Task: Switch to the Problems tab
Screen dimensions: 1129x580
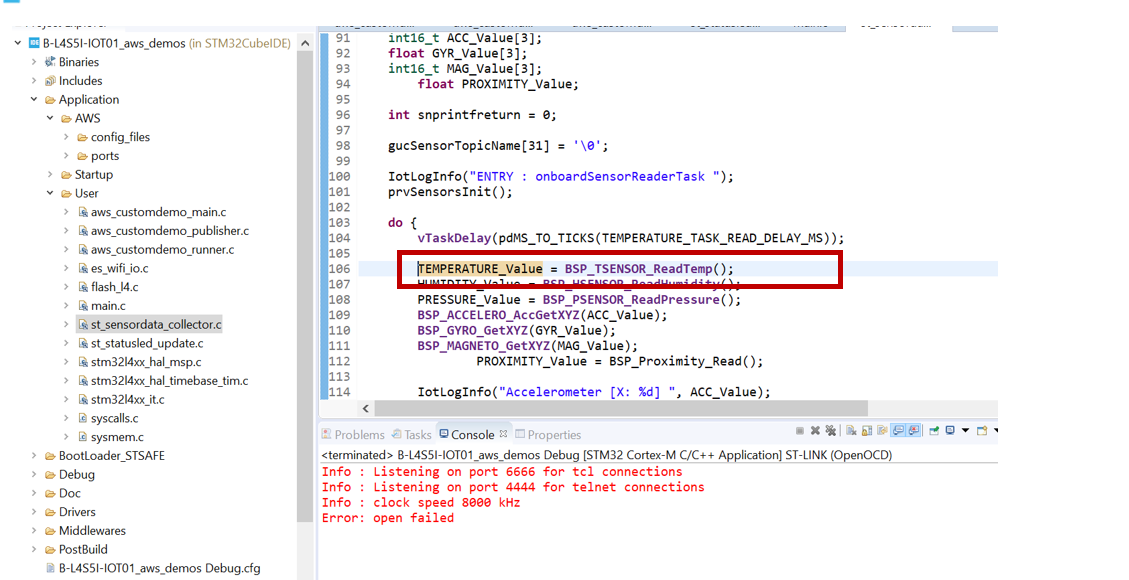Action: click(x=353, y=435)
